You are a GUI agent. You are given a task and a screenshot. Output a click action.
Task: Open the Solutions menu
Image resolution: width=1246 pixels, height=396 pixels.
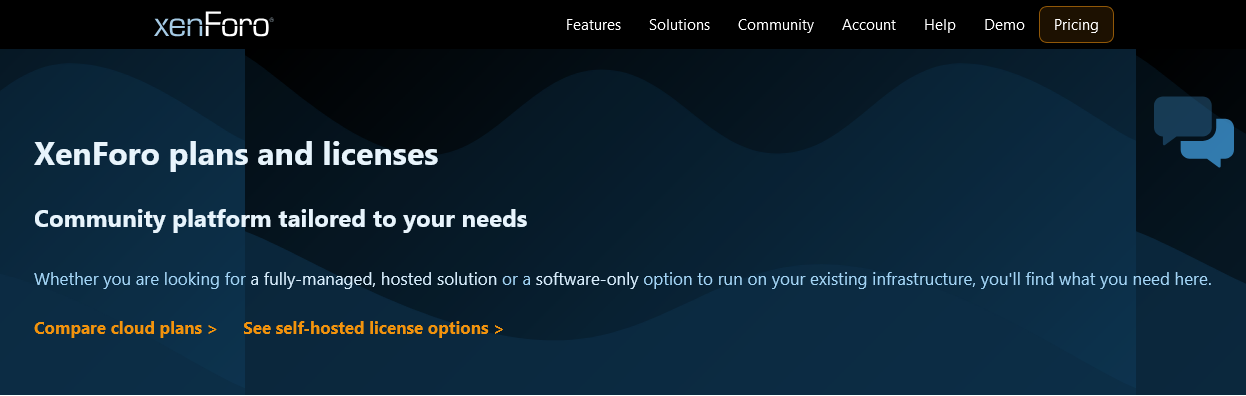tap(679, 25)
